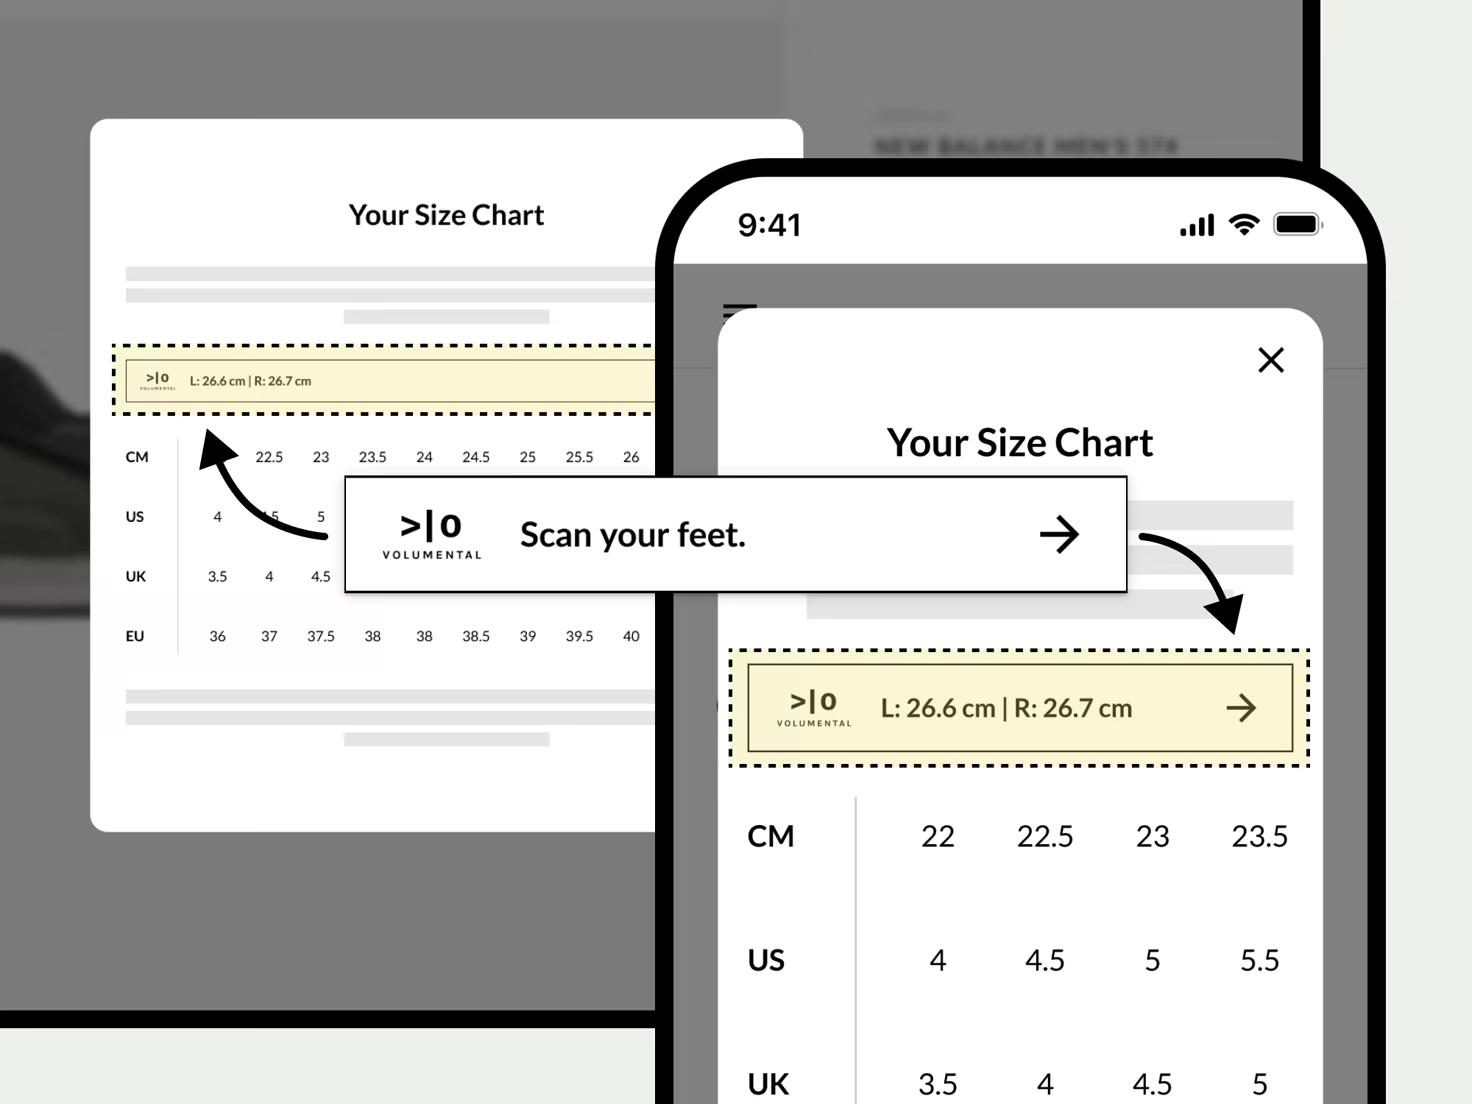The height and width of the screenshot is (1104, 1472).
Task: Select 23.5 in the phone CM row
Action: [1259, 836]
